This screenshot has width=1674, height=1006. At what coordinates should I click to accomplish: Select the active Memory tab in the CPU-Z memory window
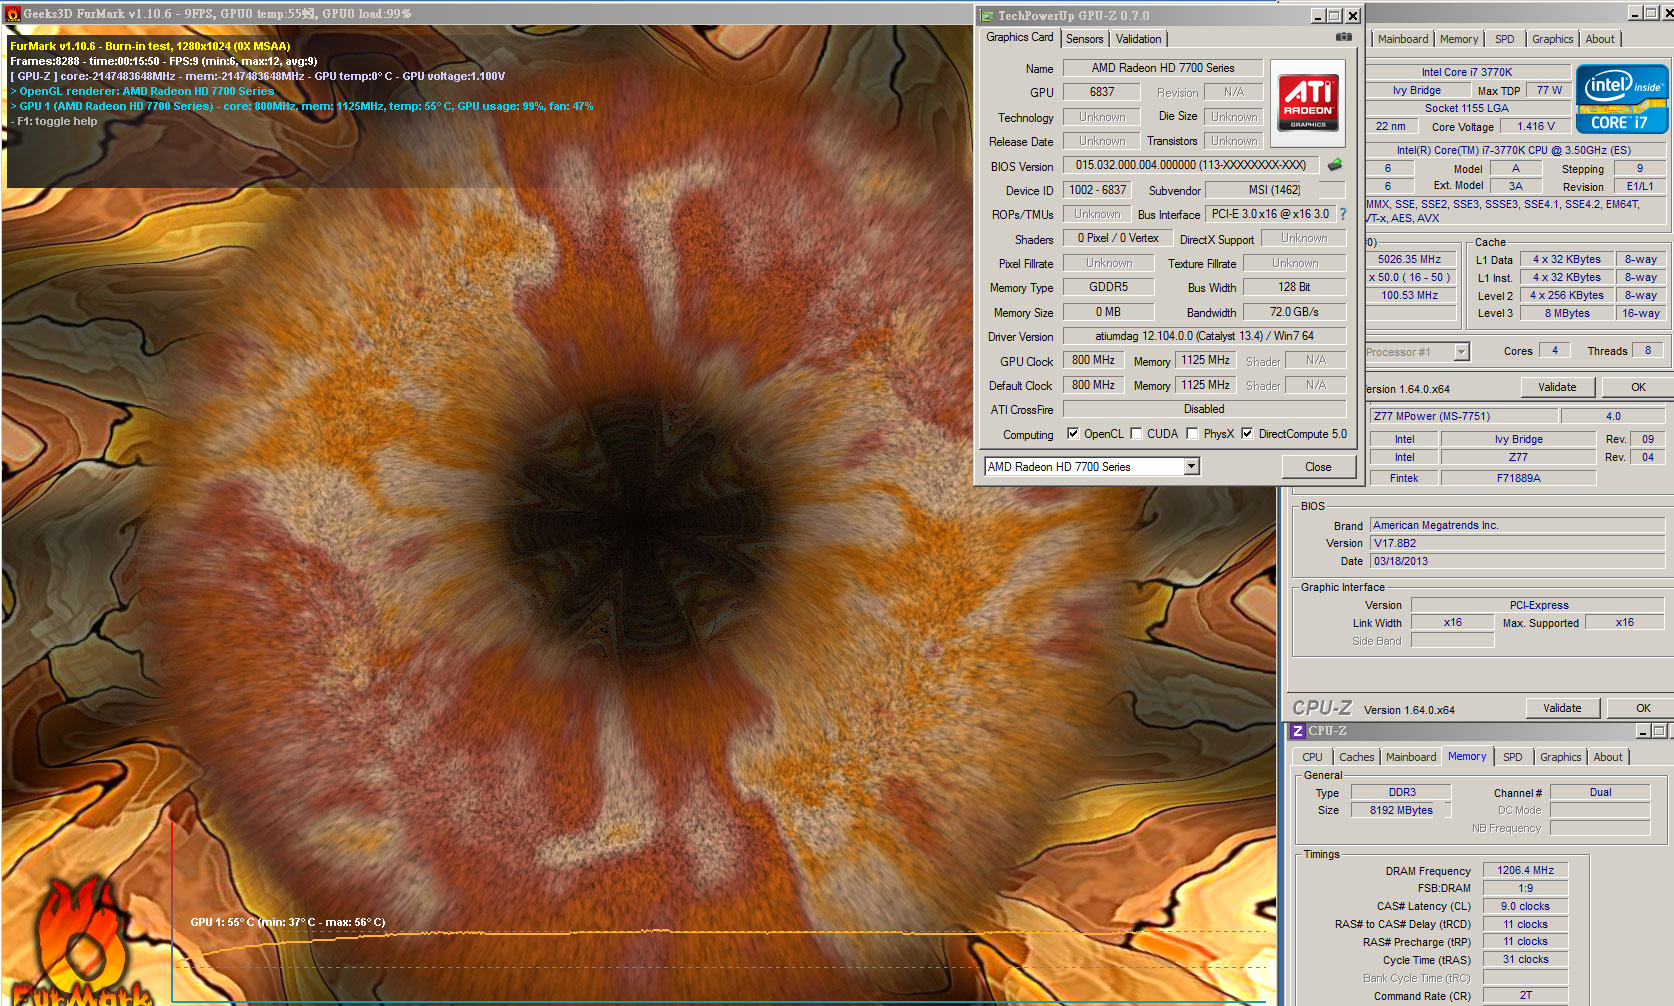(1467, 756)
